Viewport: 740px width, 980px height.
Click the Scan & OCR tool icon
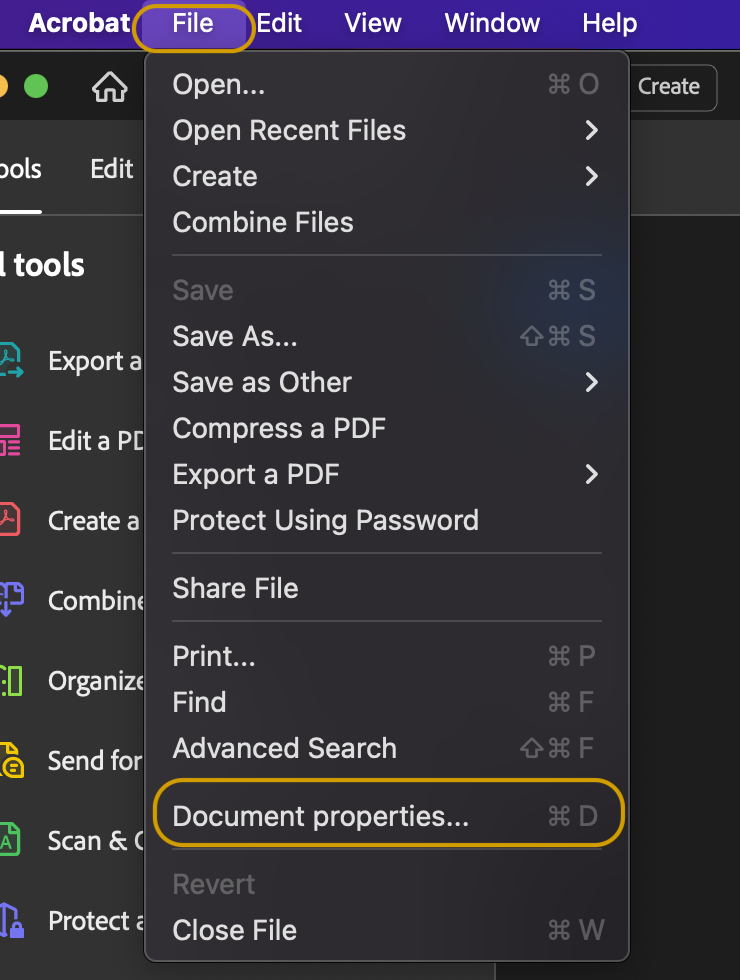(10, 841)
